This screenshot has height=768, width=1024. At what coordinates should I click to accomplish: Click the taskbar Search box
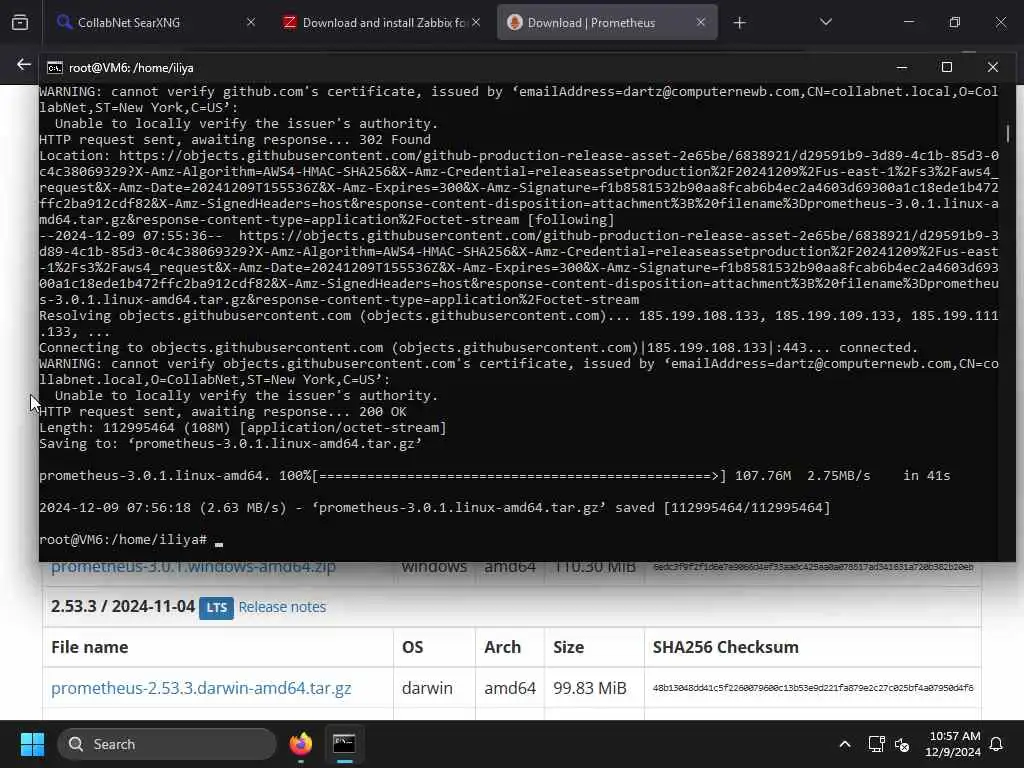pos(167,744)
